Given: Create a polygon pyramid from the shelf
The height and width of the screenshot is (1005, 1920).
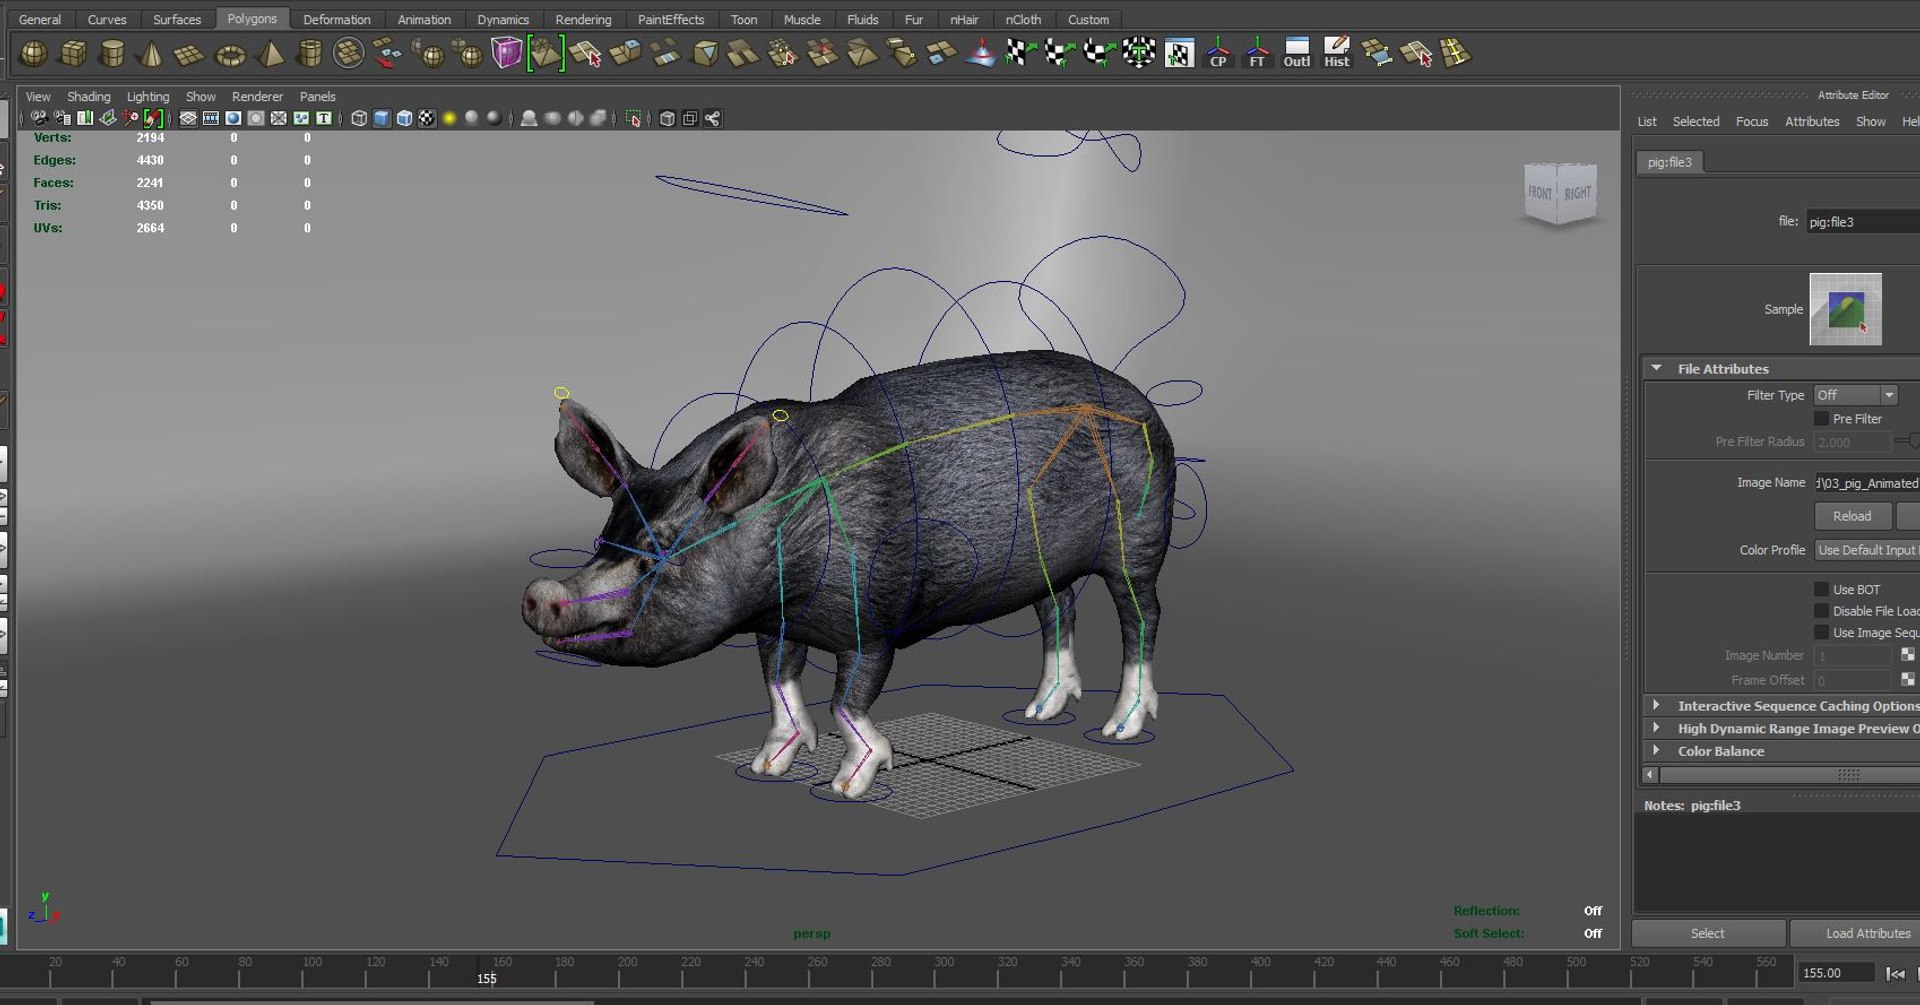Looking at the screenshot, I should tap(270, 53).
